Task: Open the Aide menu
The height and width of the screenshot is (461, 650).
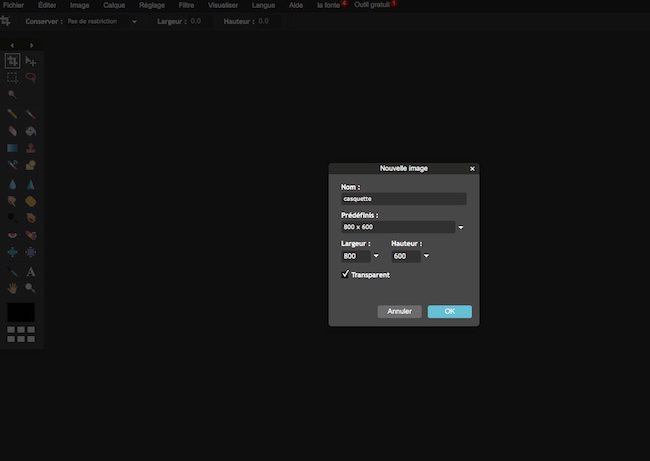Action: point(296,5)
